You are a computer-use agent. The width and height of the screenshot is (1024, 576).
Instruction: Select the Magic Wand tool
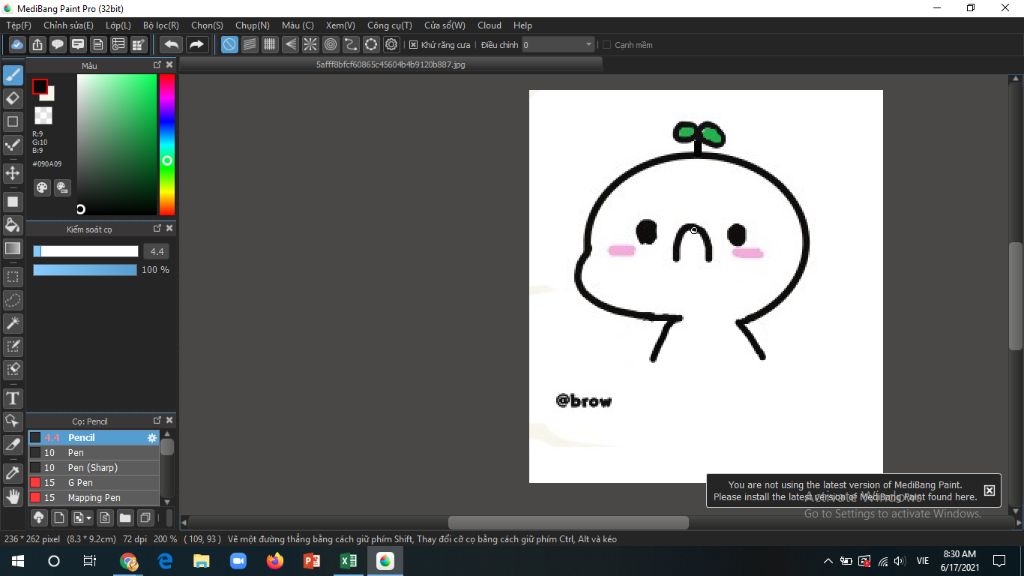coord(12,323)
